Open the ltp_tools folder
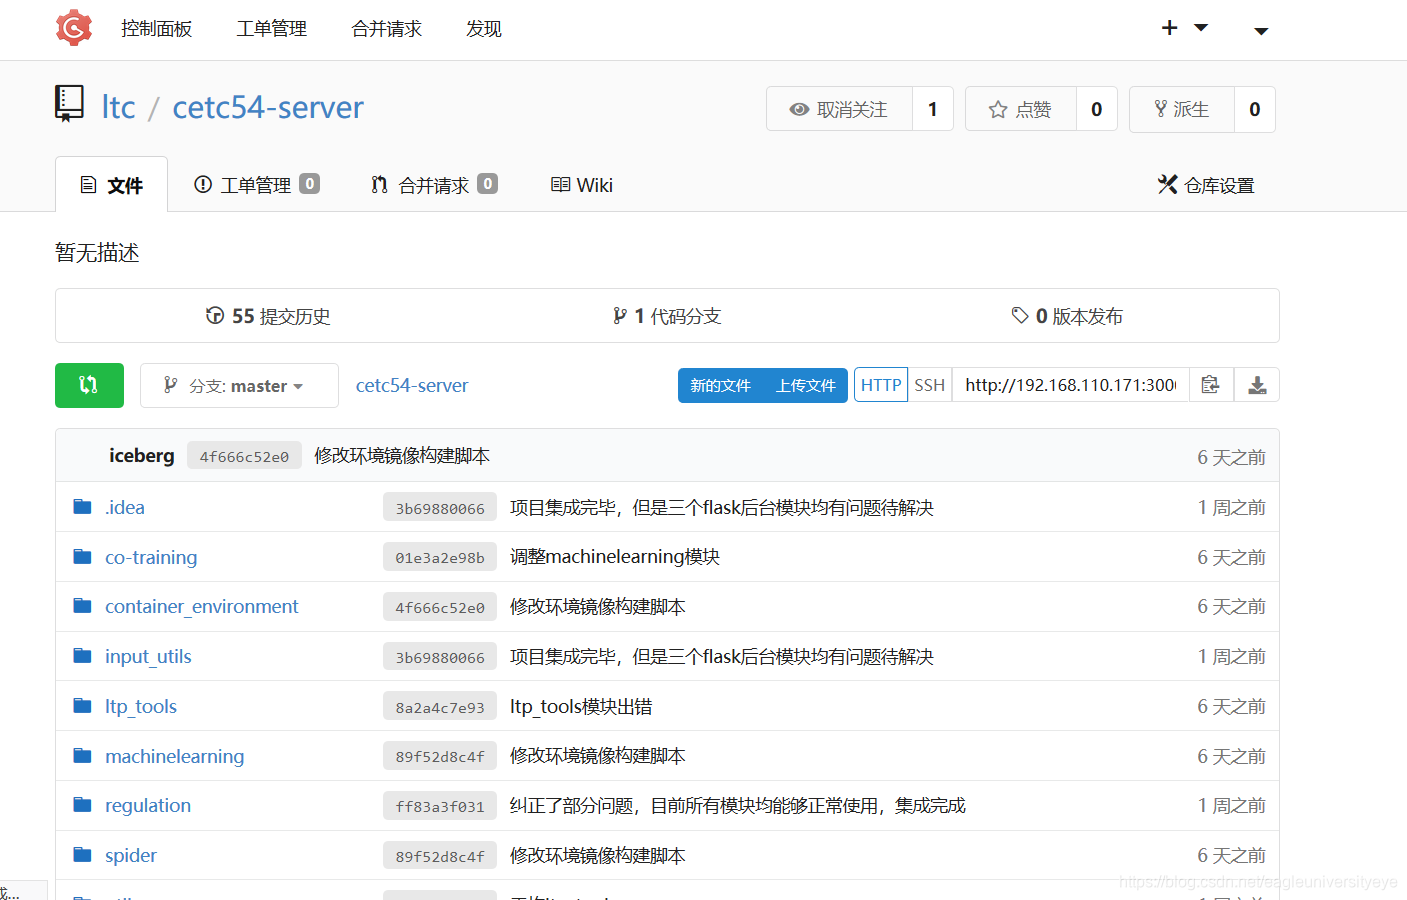The width and height of the screenshot is (1407, 900). click(x=141, y=706)
